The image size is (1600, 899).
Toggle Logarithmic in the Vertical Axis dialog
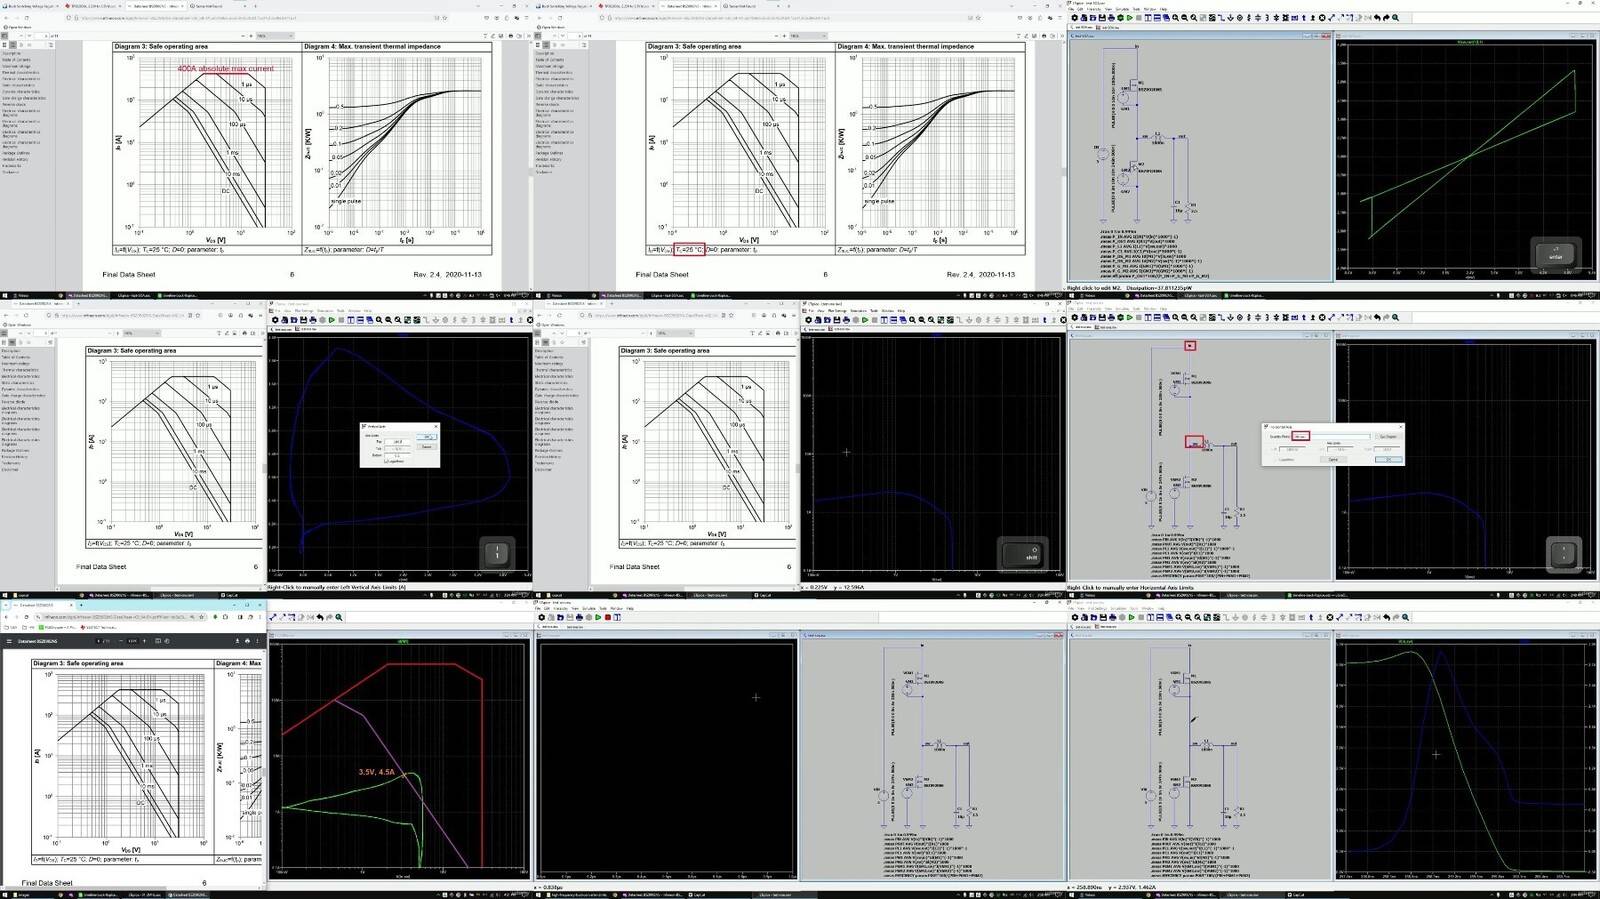pyautogui.click(x=387, y=461)
